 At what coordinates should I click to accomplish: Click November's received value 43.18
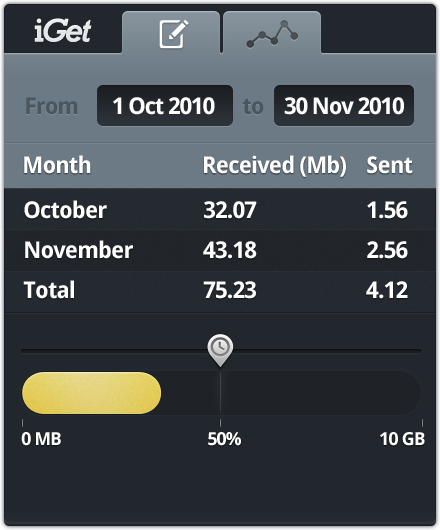tap(230, 250)
